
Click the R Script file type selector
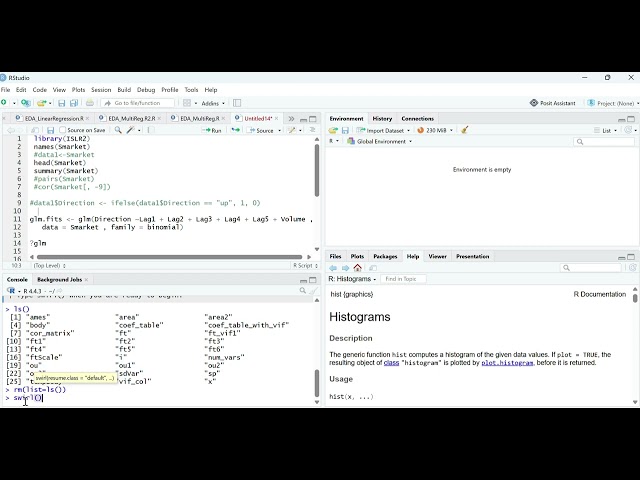[x=305, y=265]
